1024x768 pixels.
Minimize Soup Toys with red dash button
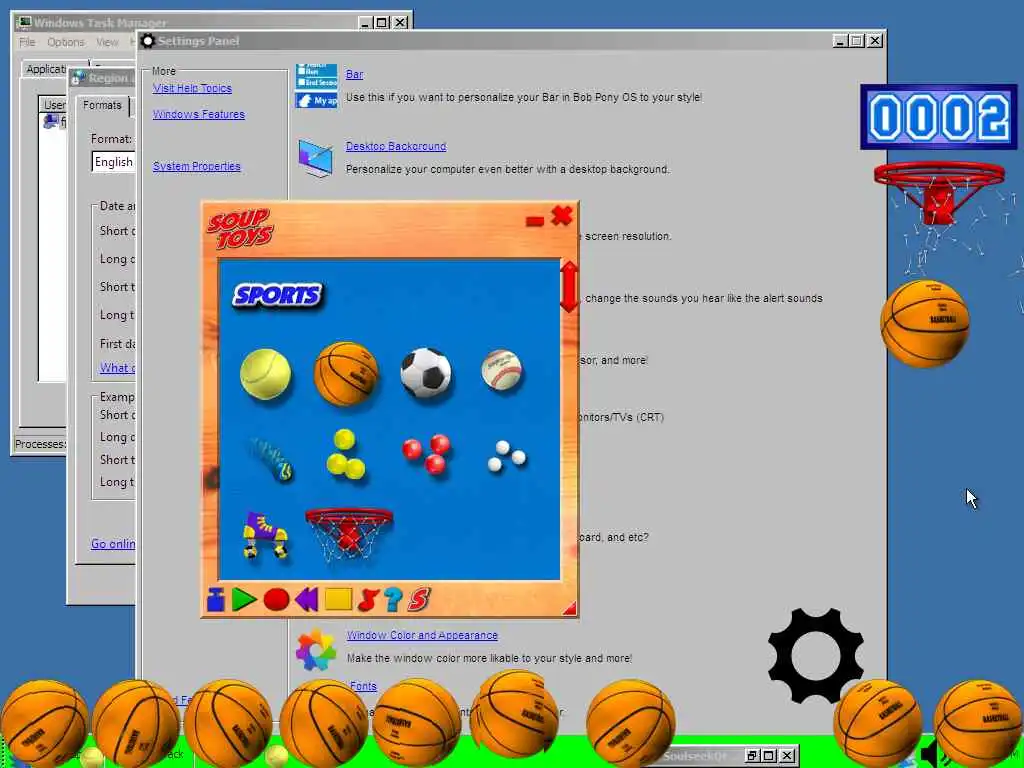tap(535, 221)
